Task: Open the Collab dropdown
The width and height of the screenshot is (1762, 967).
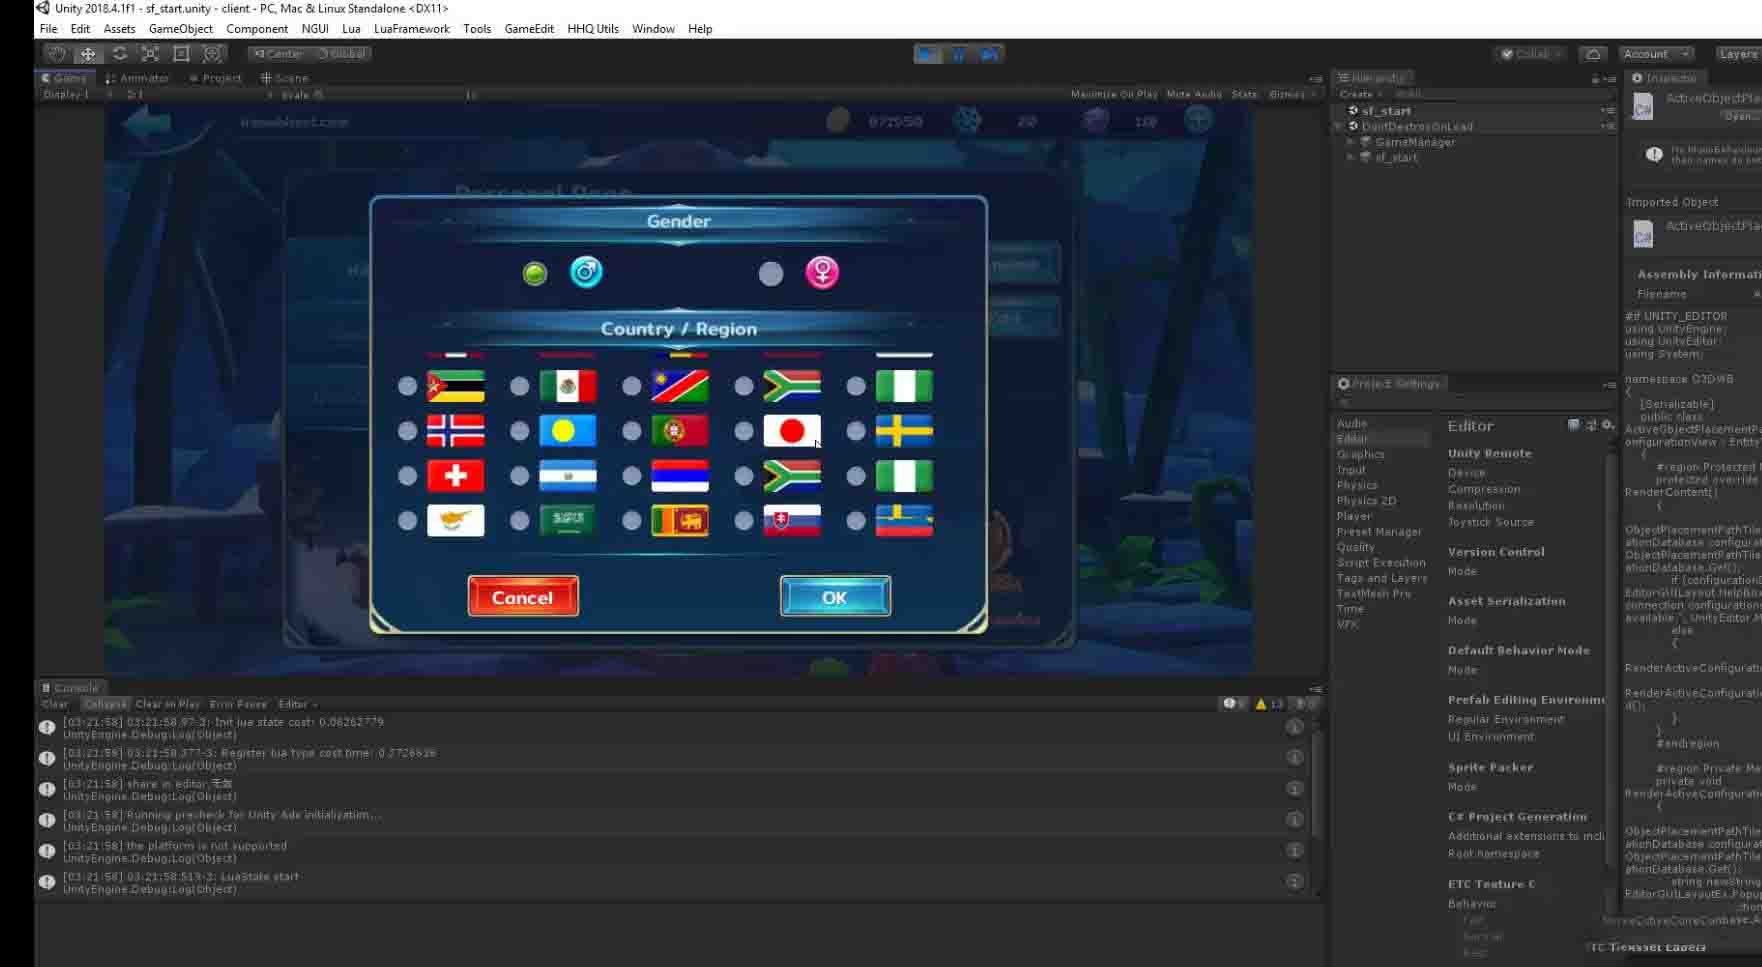Action: coord(1531,54)
